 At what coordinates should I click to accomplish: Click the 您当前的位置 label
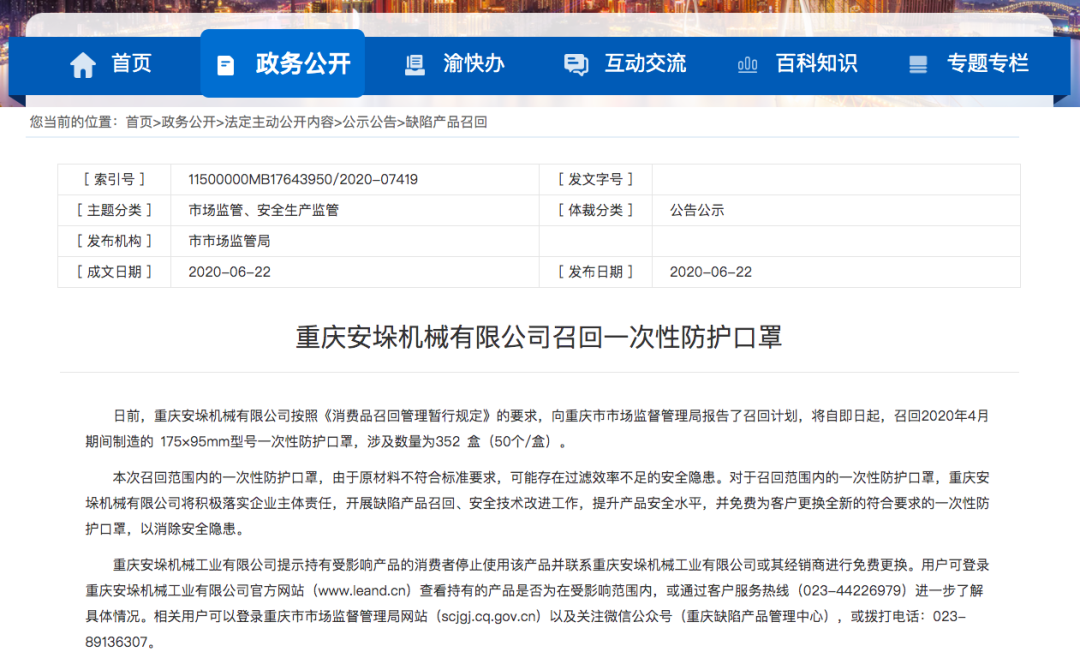[x=70, y=122]
